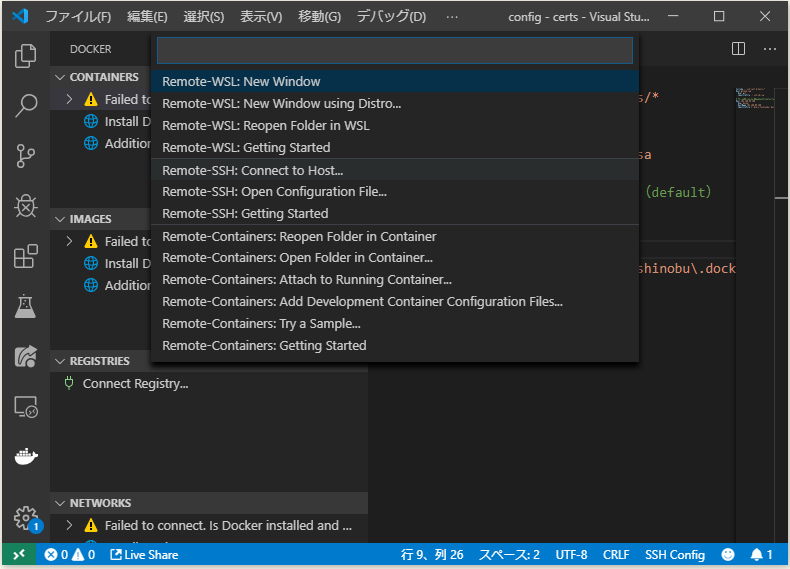Select Remote-Containers: Getting Started
This screenshot has height=569, width=790.
click(x=395, y=346)
